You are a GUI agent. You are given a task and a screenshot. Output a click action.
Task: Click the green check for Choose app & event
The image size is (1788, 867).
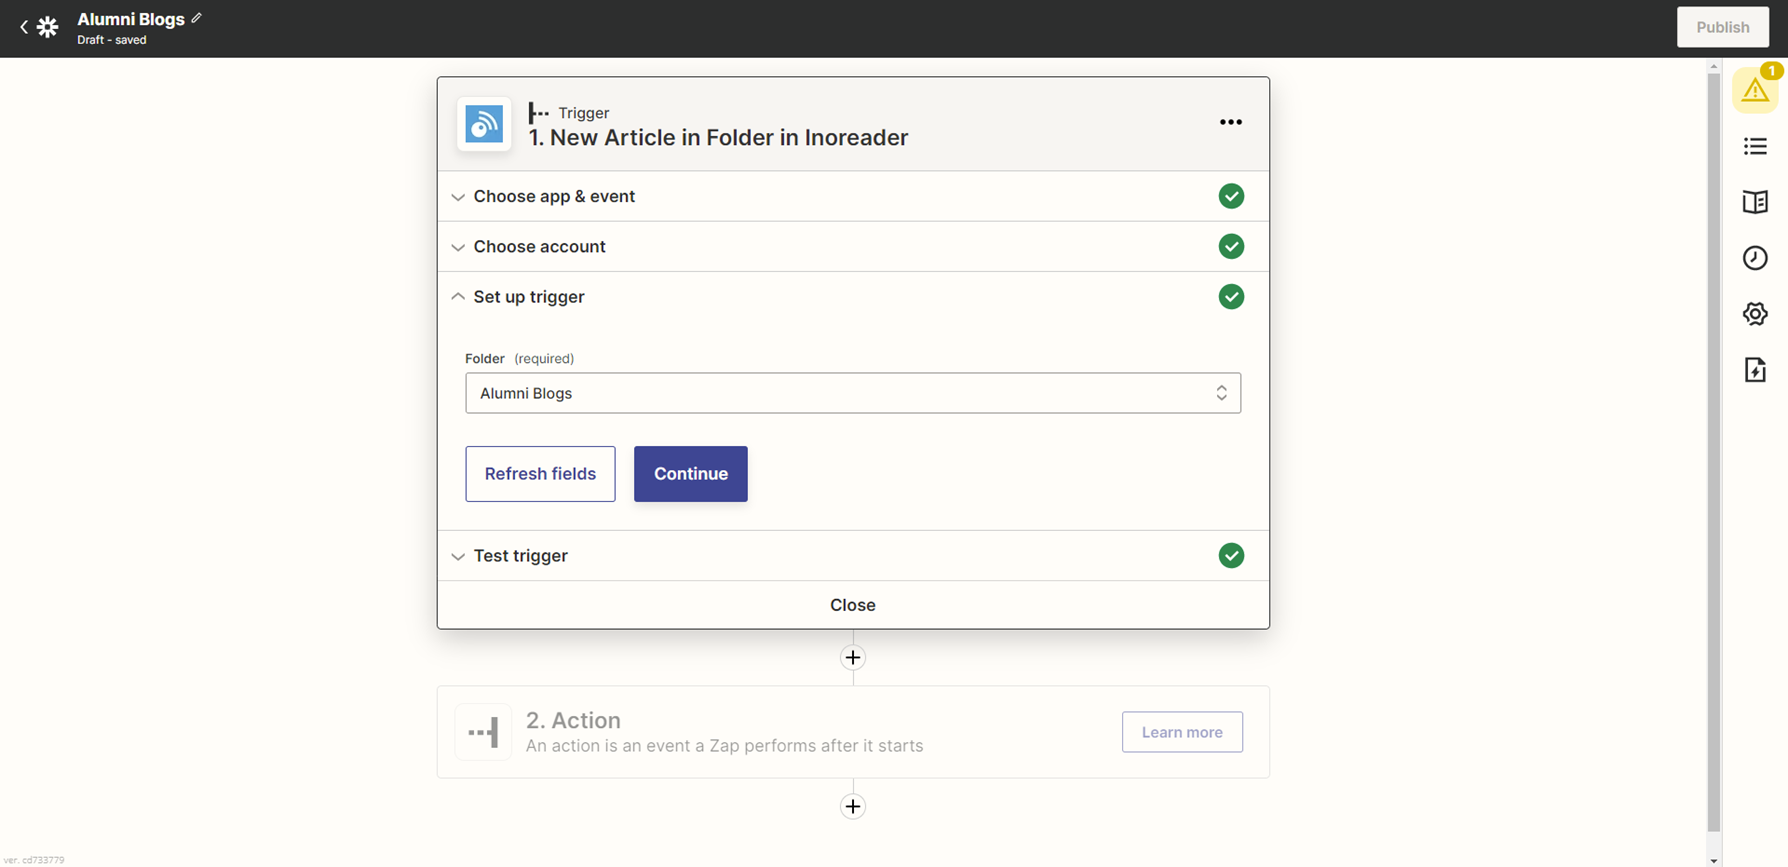click(1231, 196)
